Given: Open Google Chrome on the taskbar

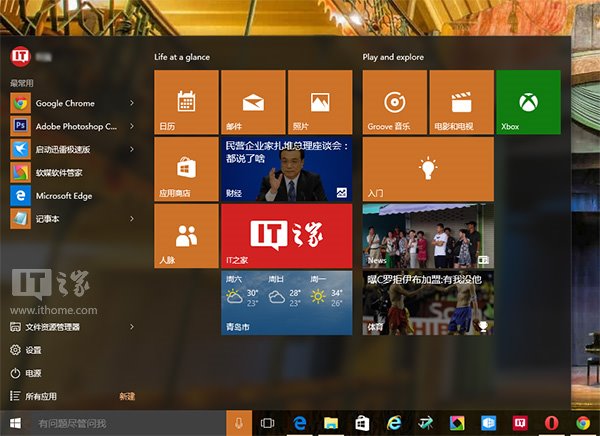Looking at the screenshot, I should point(583,423).
